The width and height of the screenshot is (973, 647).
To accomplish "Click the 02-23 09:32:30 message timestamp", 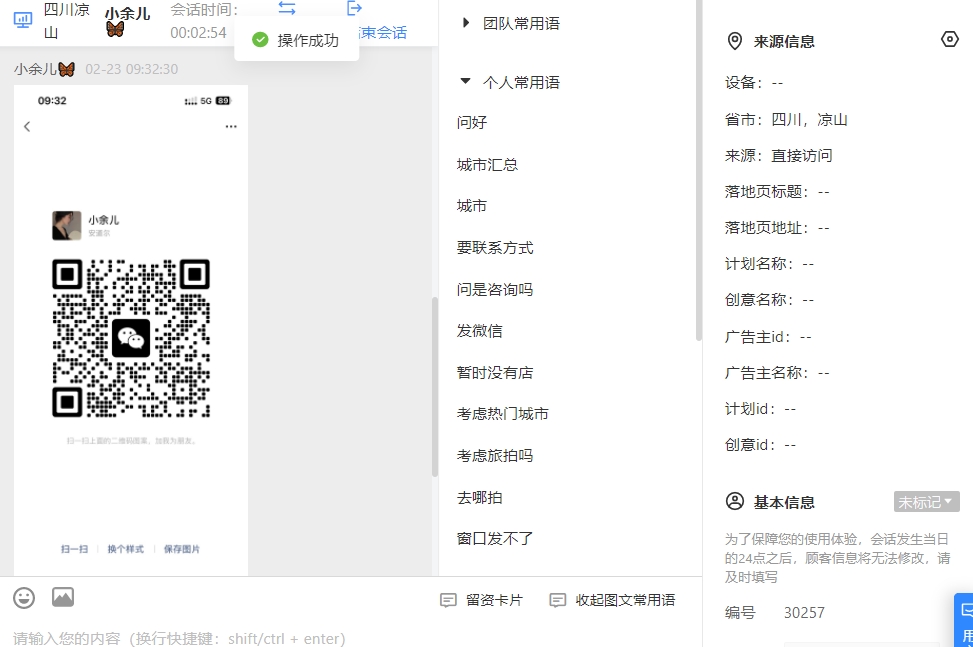I will click(132, 69).
